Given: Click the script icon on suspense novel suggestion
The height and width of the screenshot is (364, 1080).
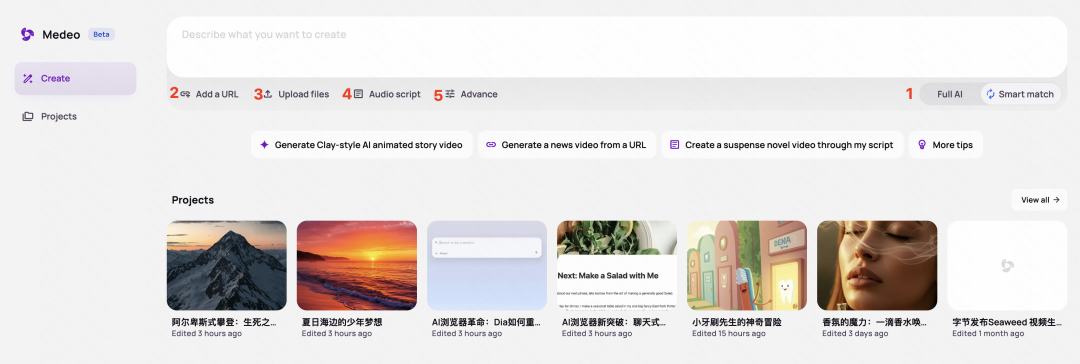Looking at the screenshot, I should [674, 145].
